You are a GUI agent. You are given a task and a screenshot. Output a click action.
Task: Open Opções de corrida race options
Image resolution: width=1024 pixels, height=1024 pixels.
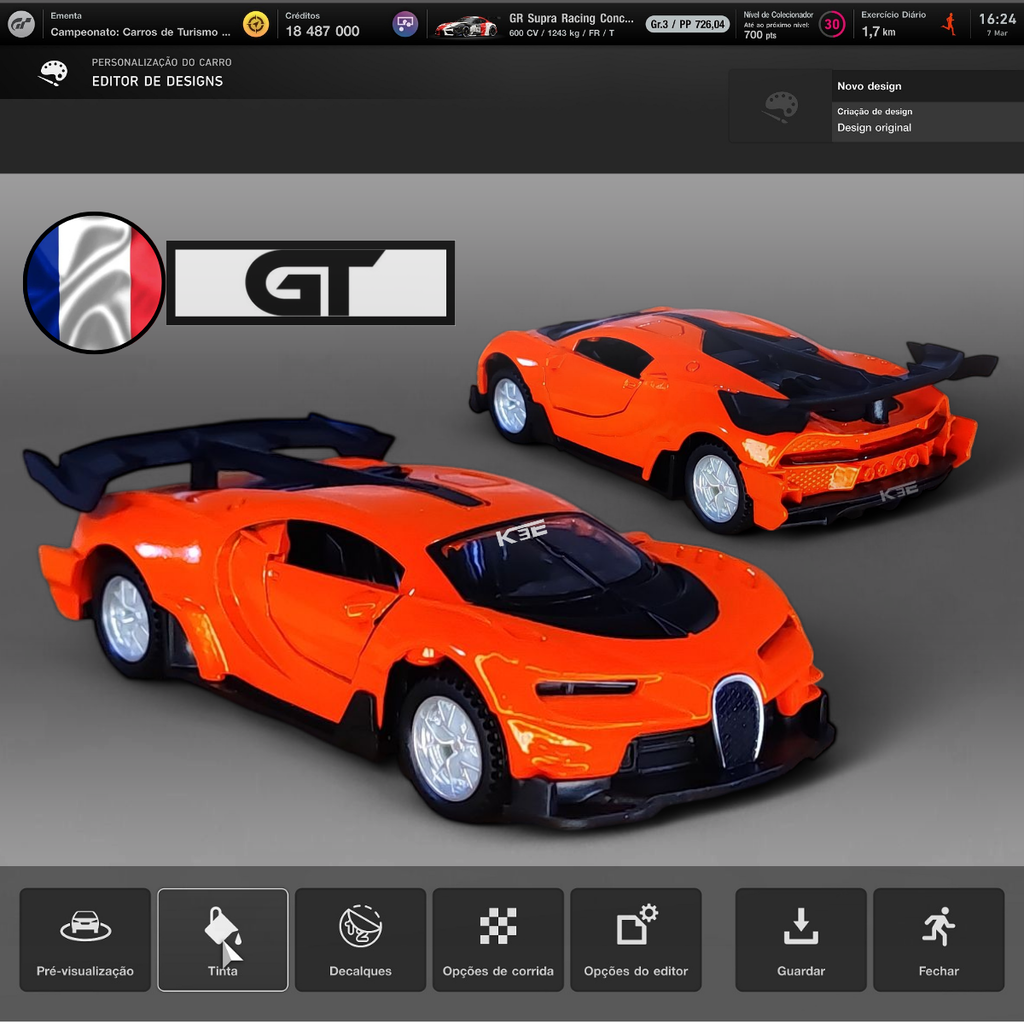coord(498,939)
